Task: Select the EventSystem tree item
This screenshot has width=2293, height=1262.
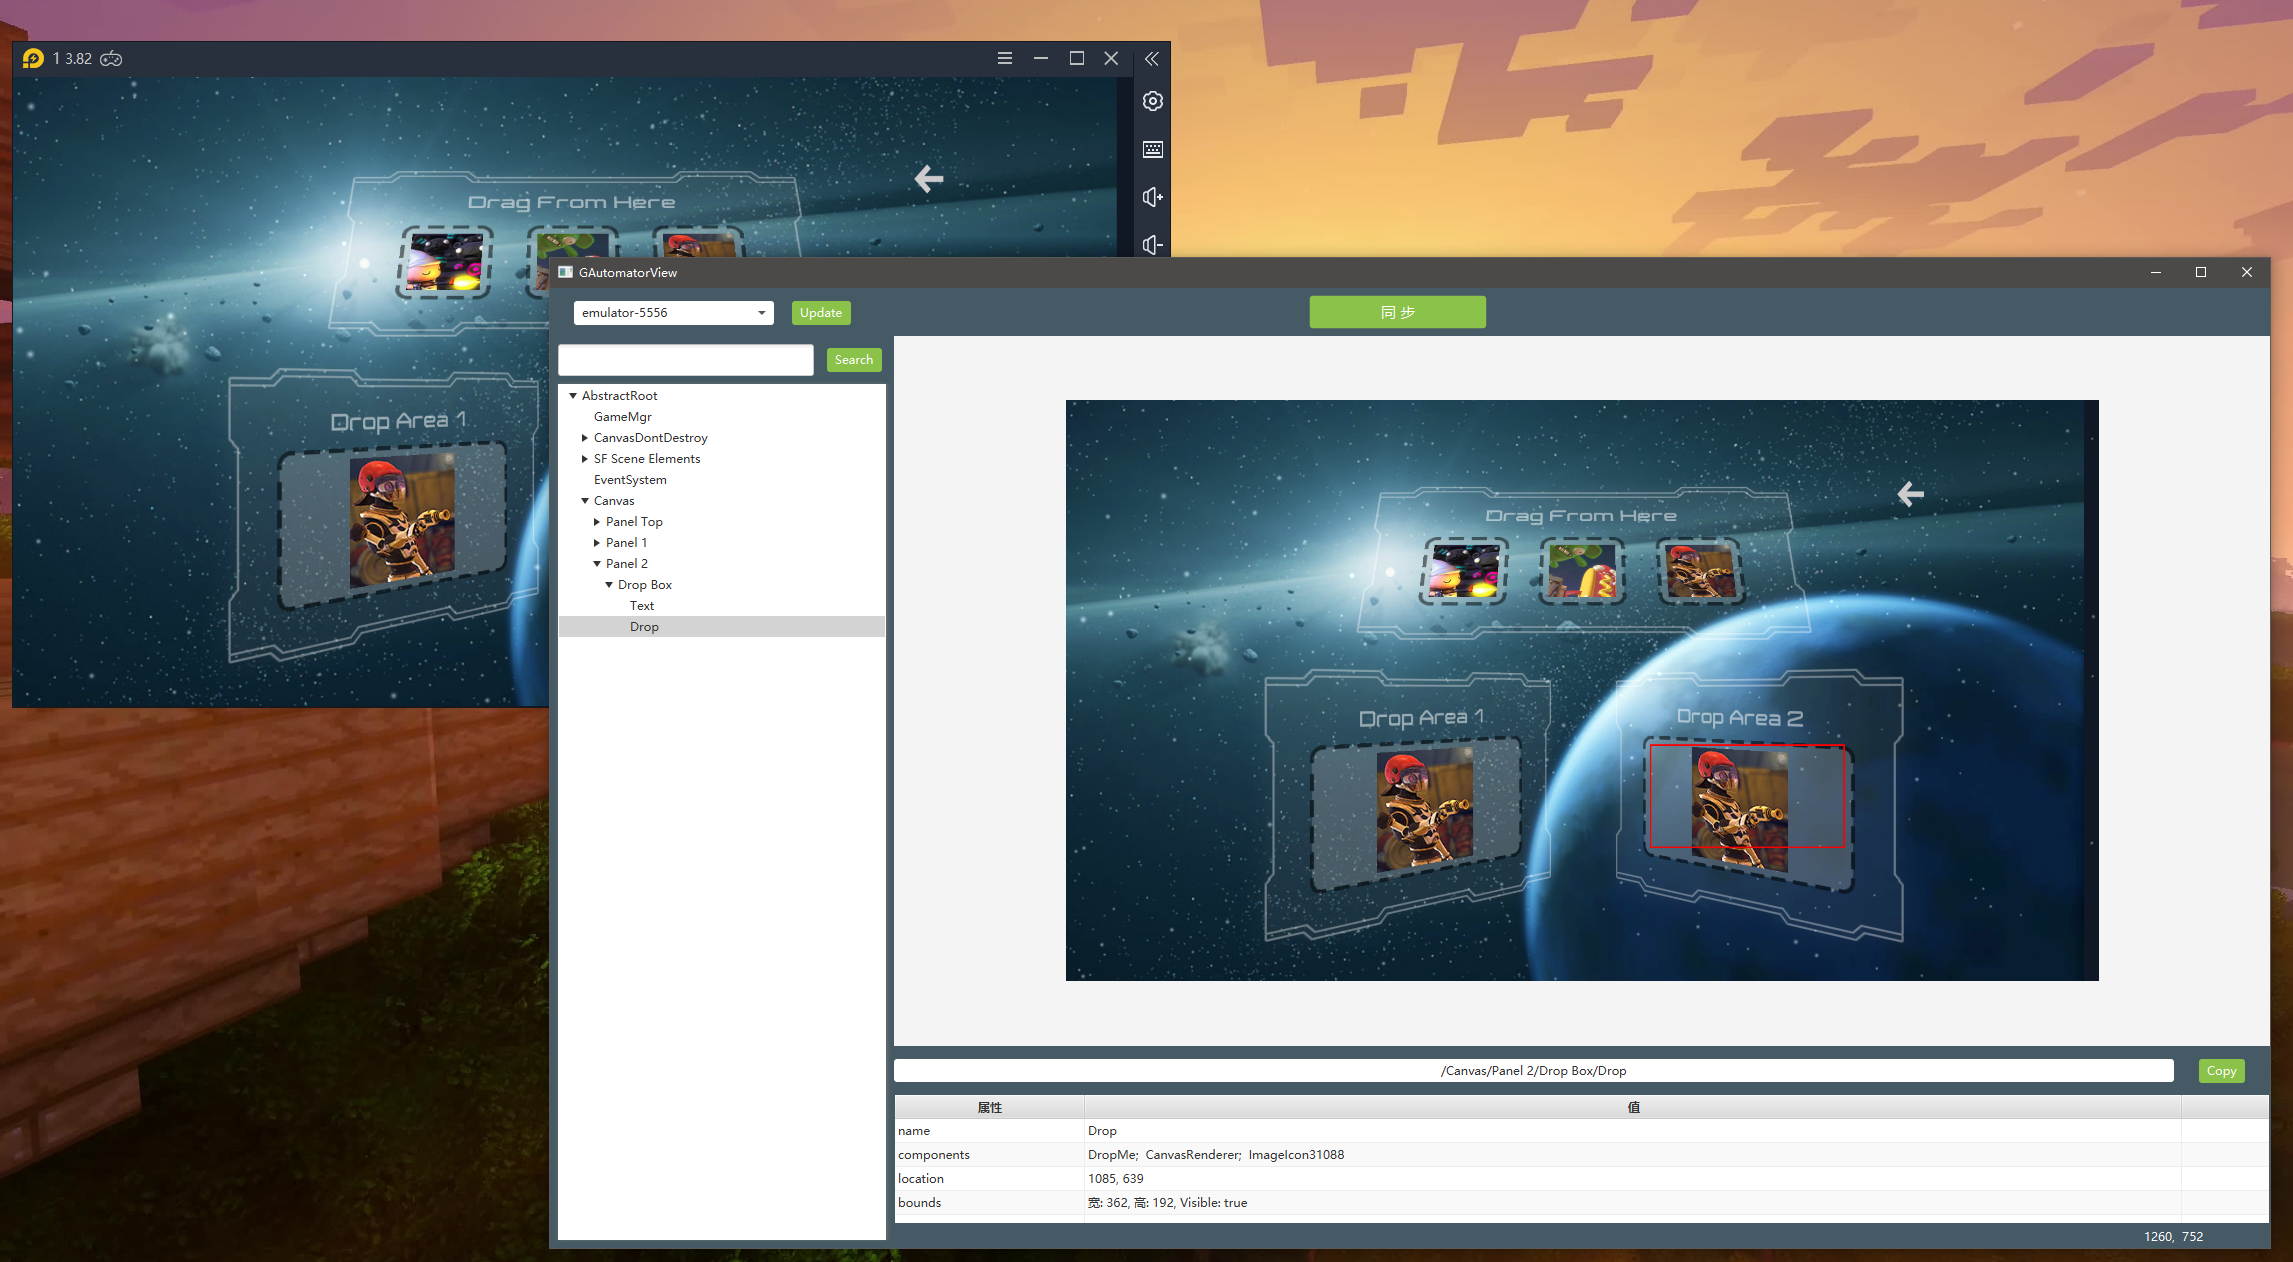Action: click(630, 480)
